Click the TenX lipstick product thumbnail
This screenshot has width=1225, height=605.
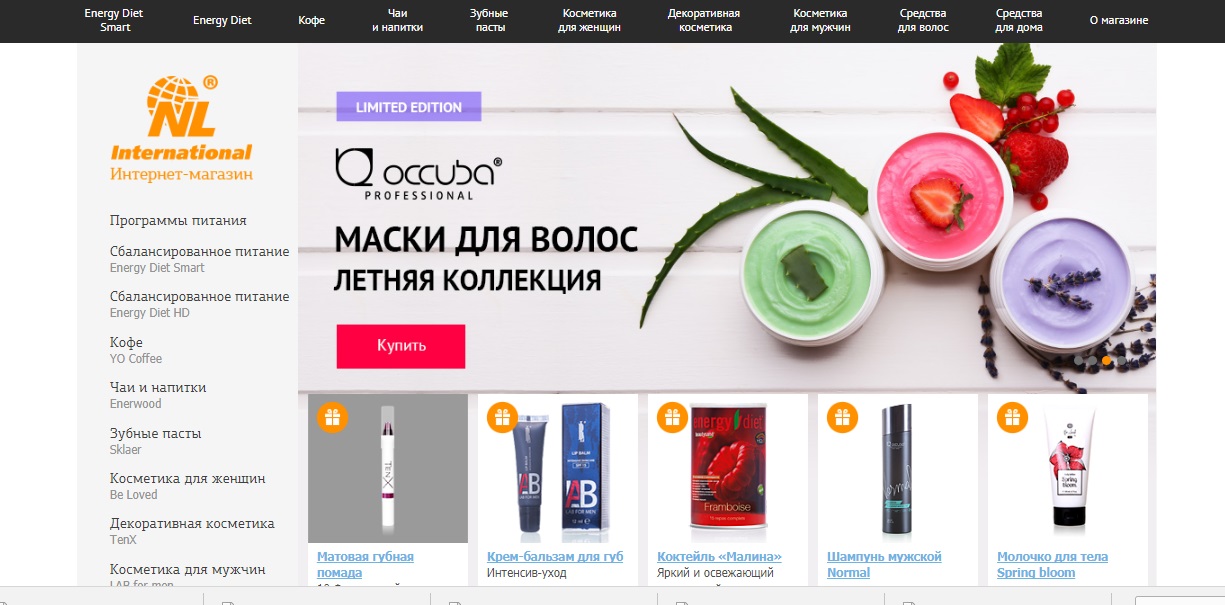coord(388,468)
